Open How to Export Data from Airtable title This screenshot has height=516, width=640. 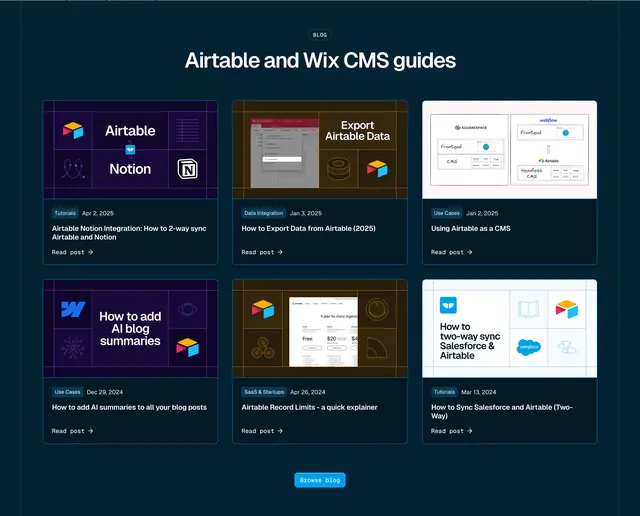[309, 229]
